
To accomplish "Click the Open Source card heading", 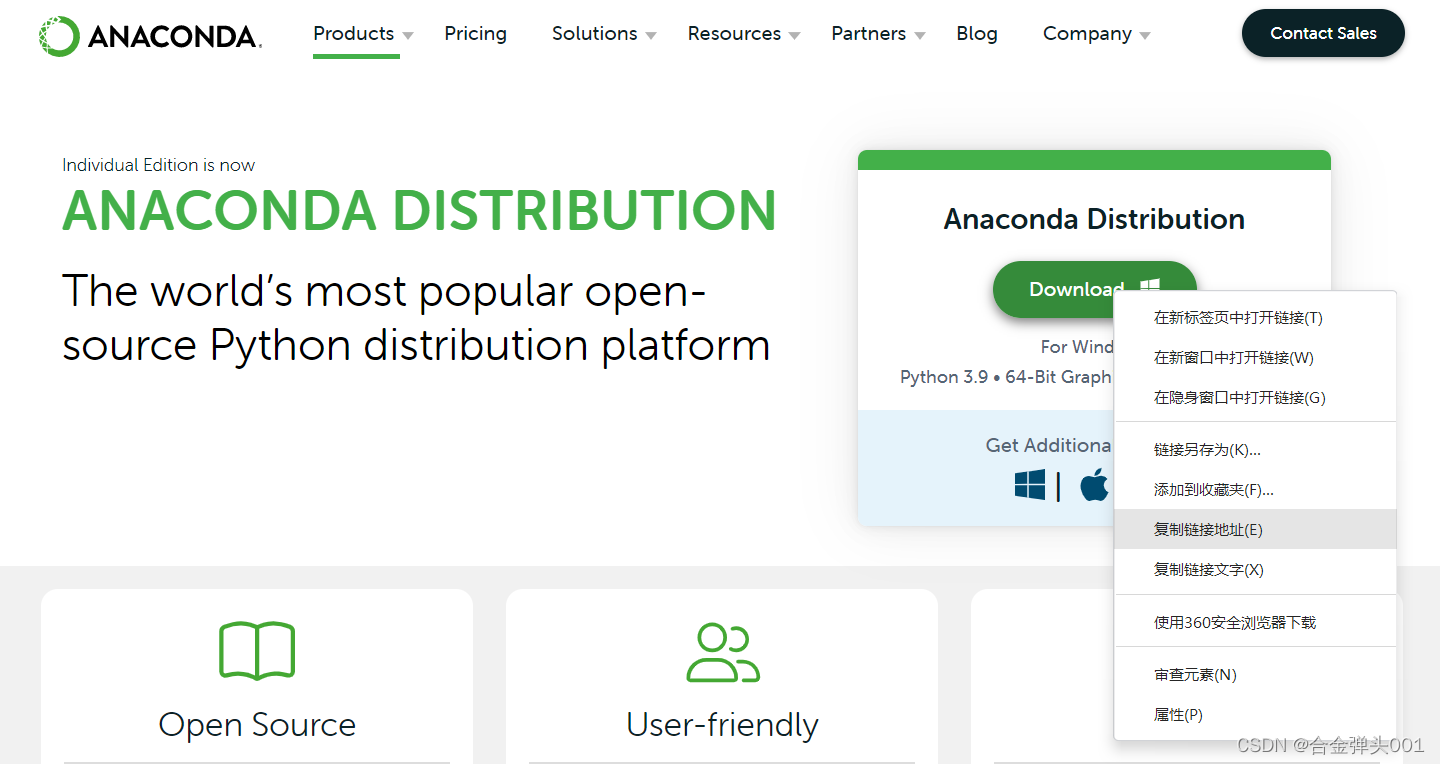I will click(257, 724).
